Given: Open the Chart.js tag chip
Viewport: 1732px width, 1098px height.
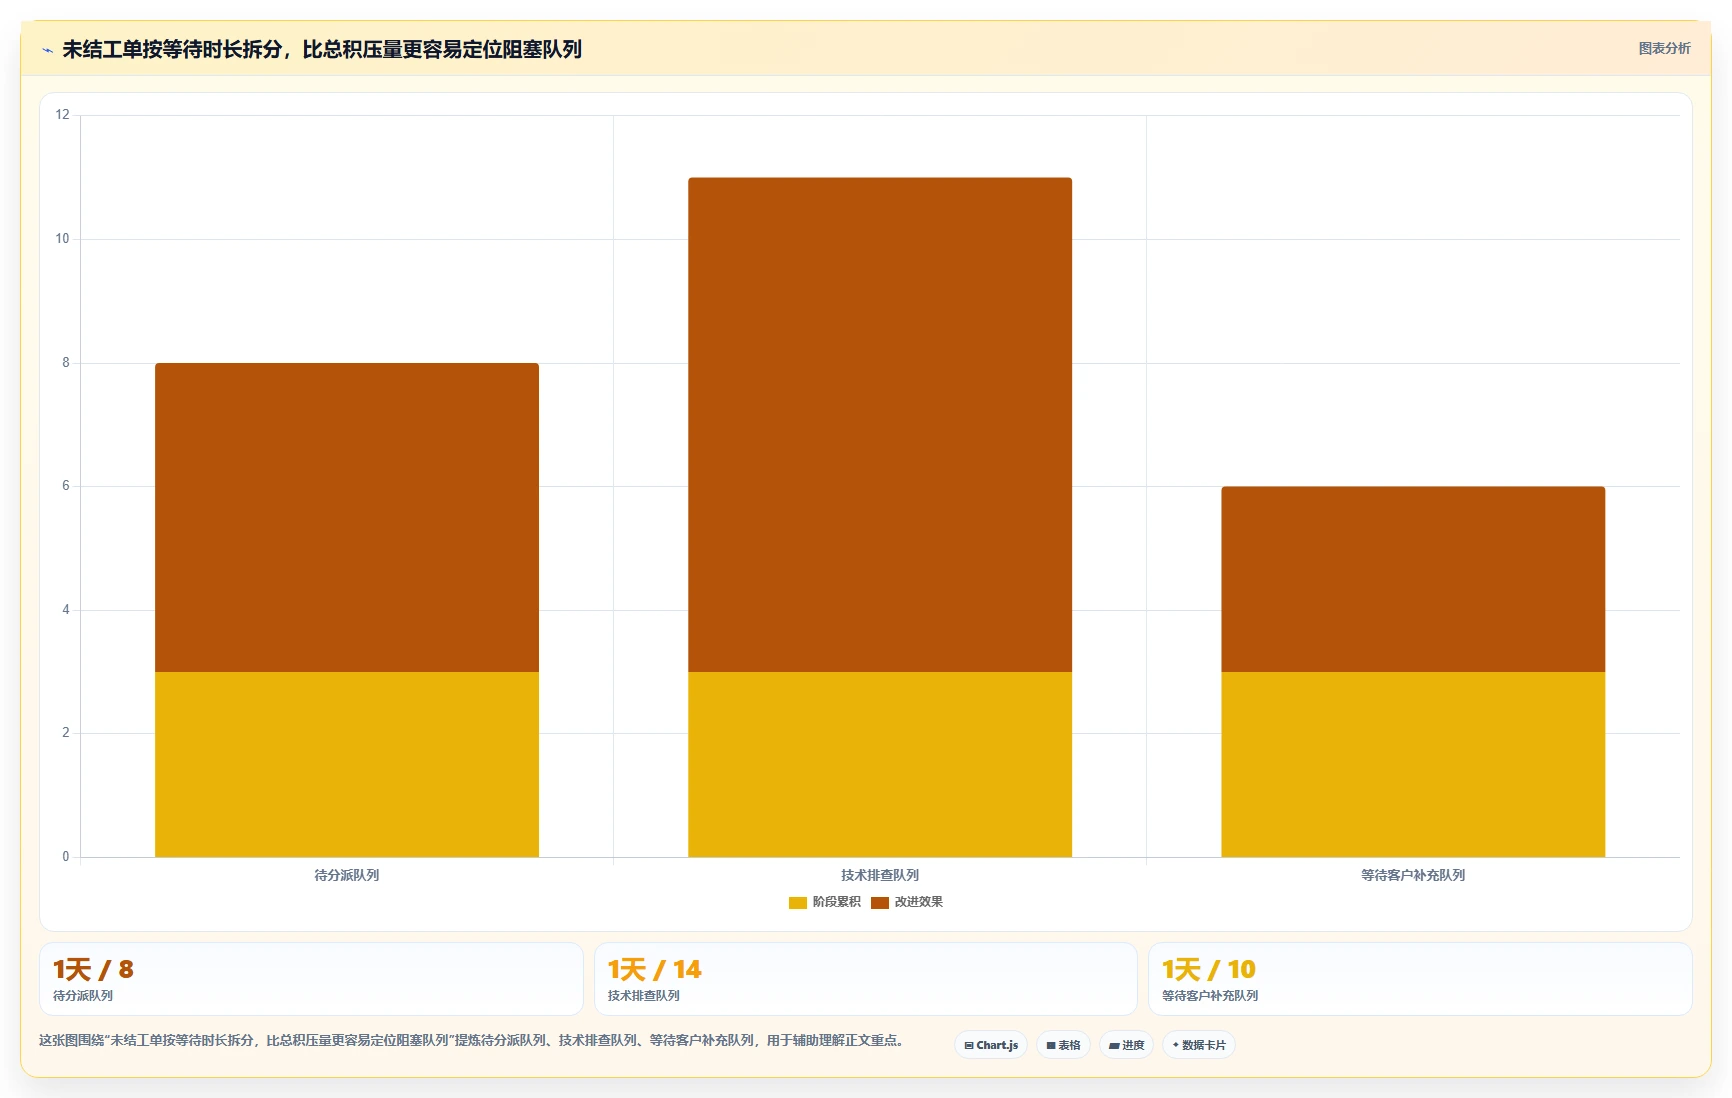Looking at the screenshot, I should [991, 1045].
